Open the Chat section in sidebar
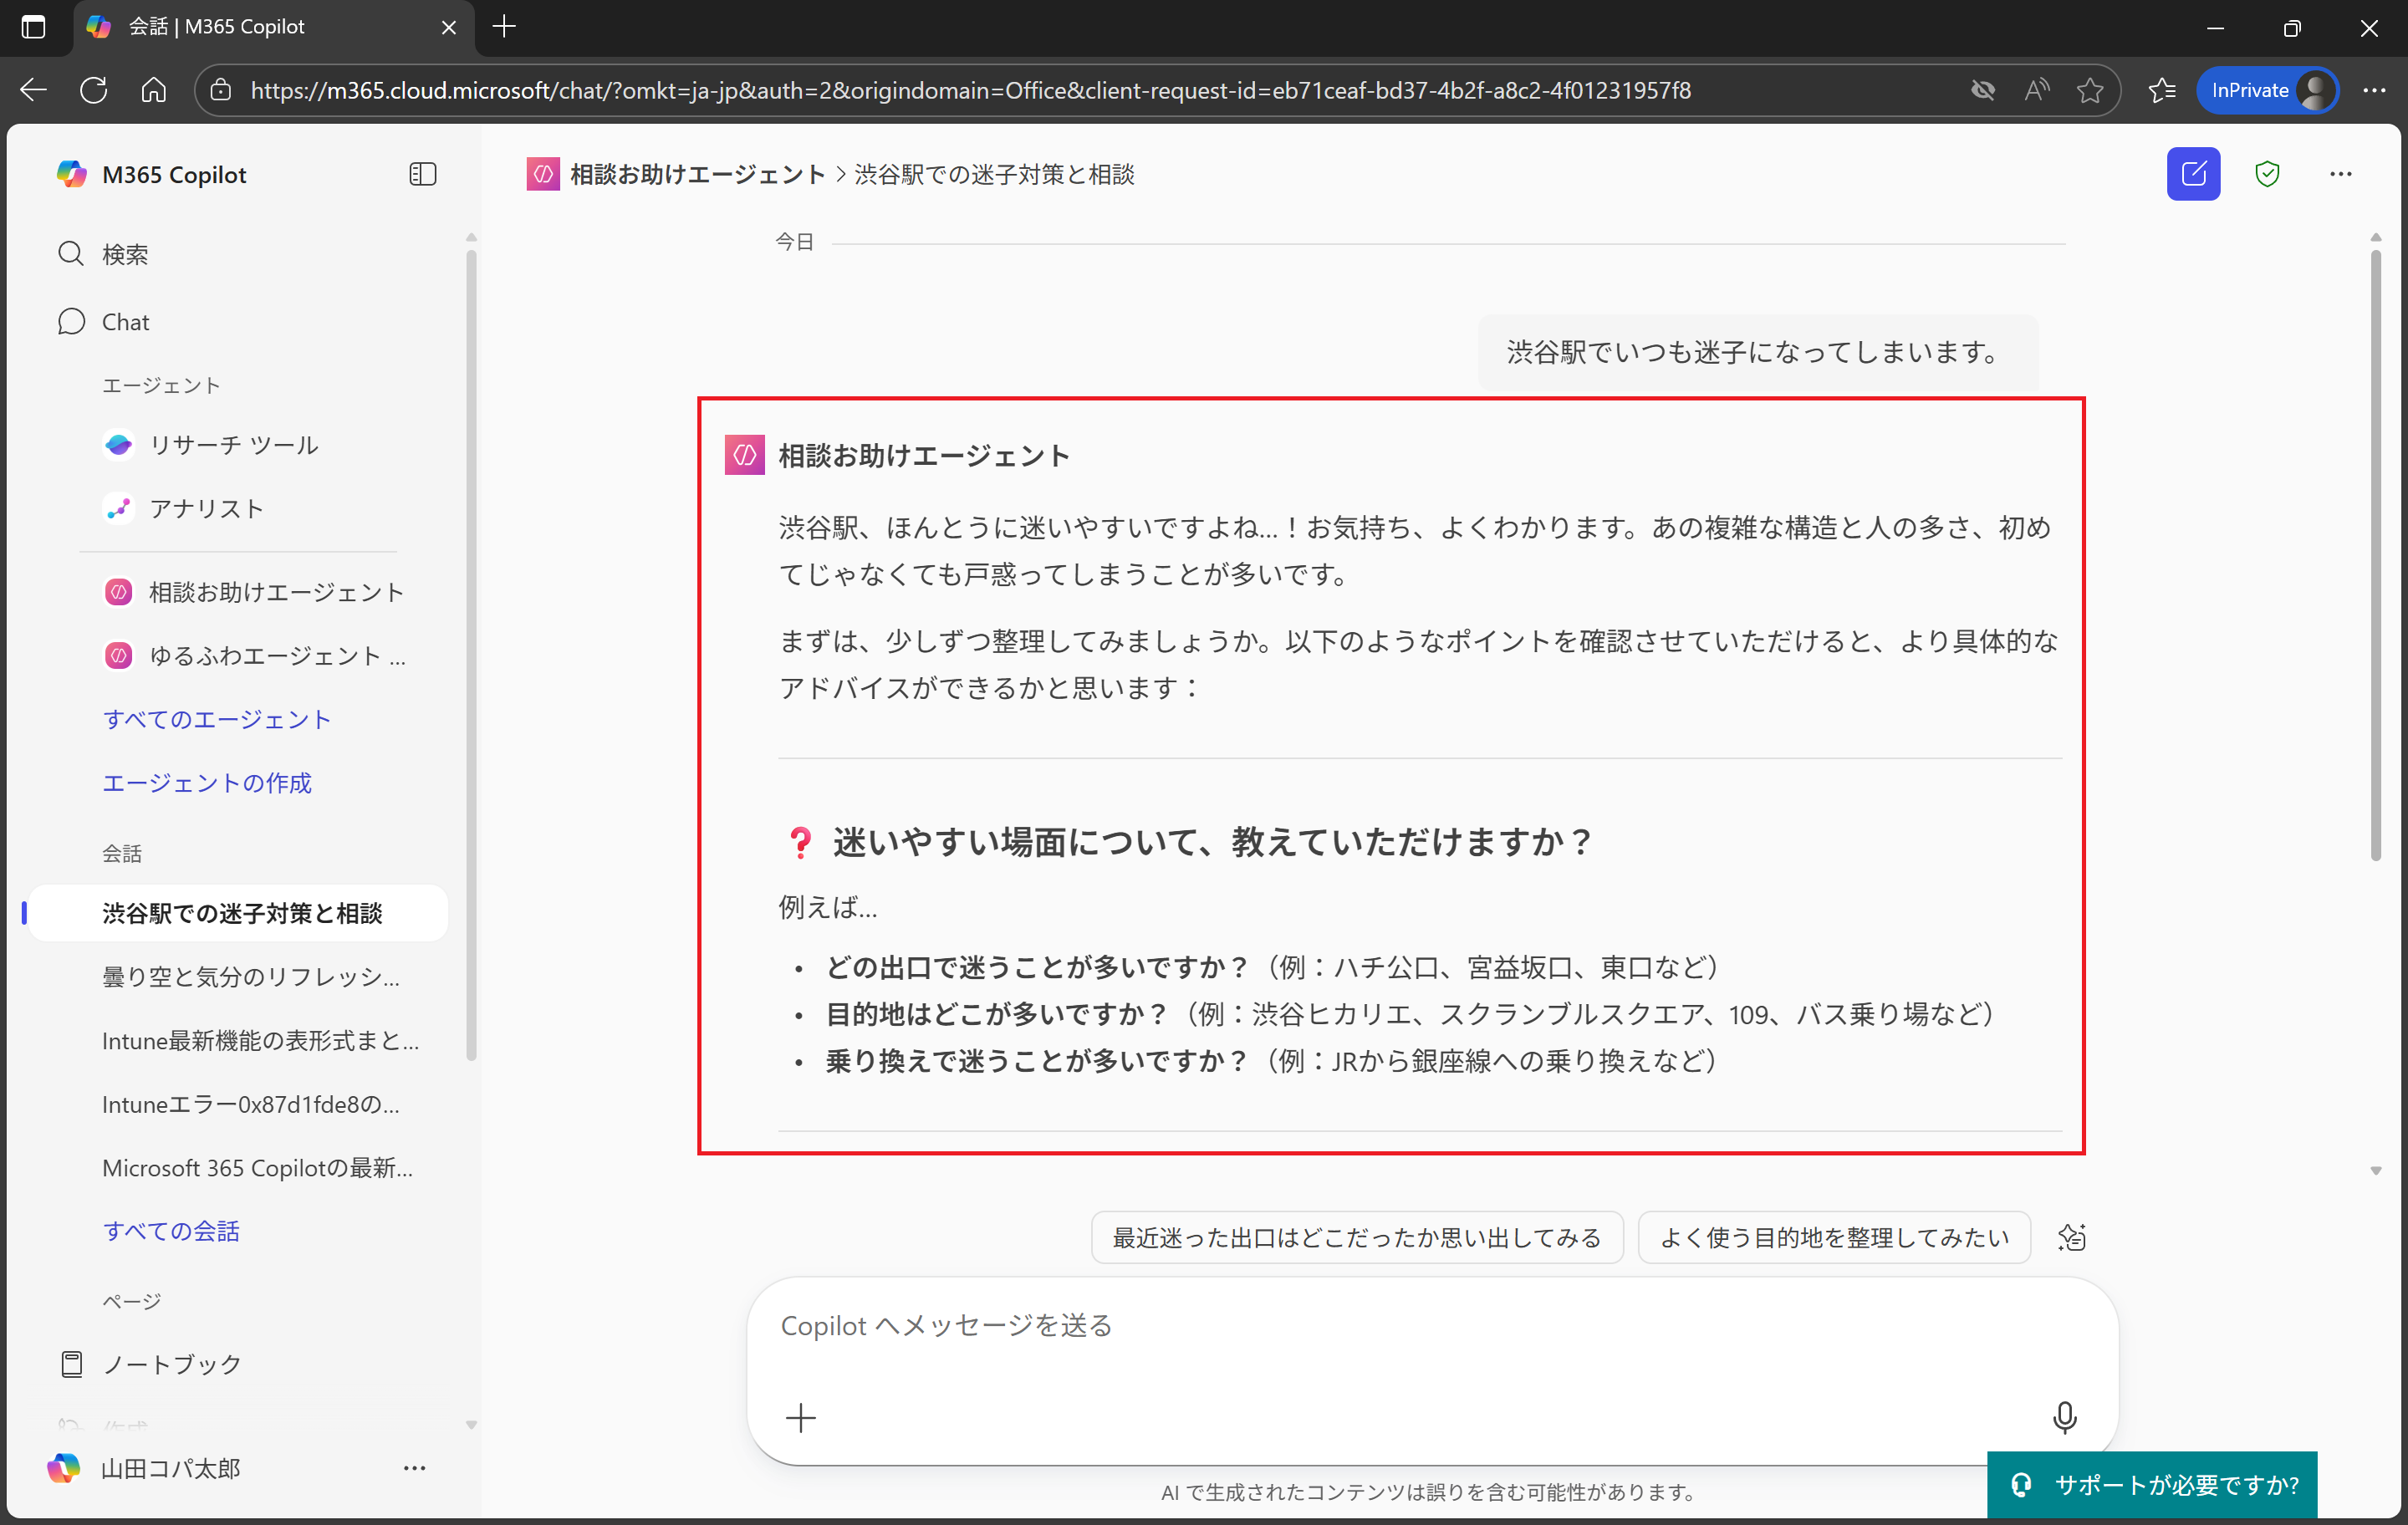The width and height of the screenshot is (2408, 1525). tap(124, 321)
